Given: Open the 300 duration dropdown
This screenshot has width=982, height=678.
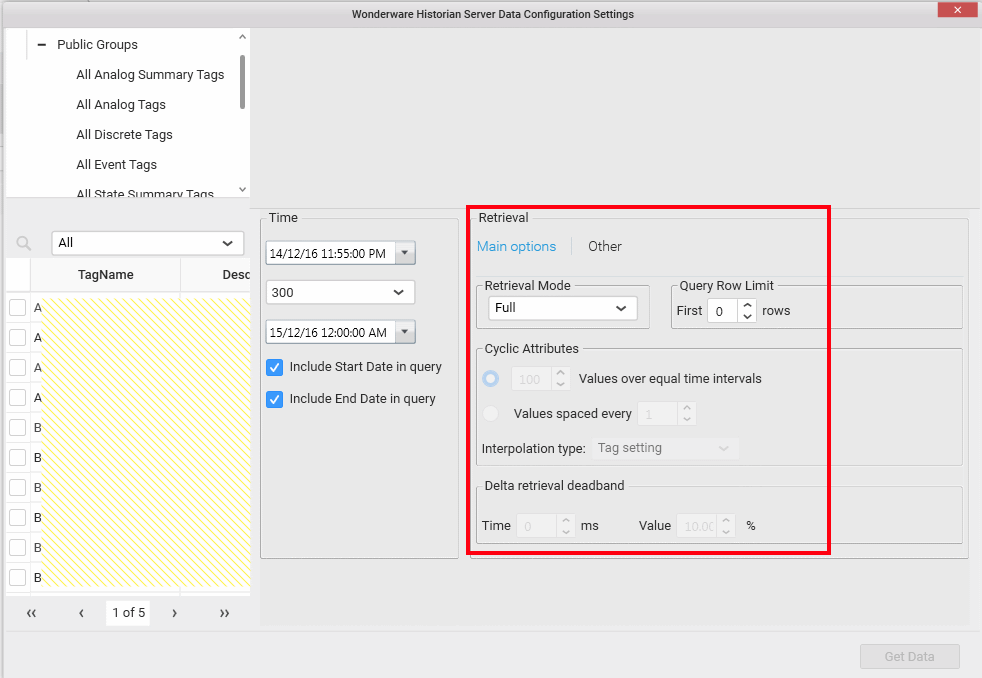Looking at the screenshot, I should [340, 292].
